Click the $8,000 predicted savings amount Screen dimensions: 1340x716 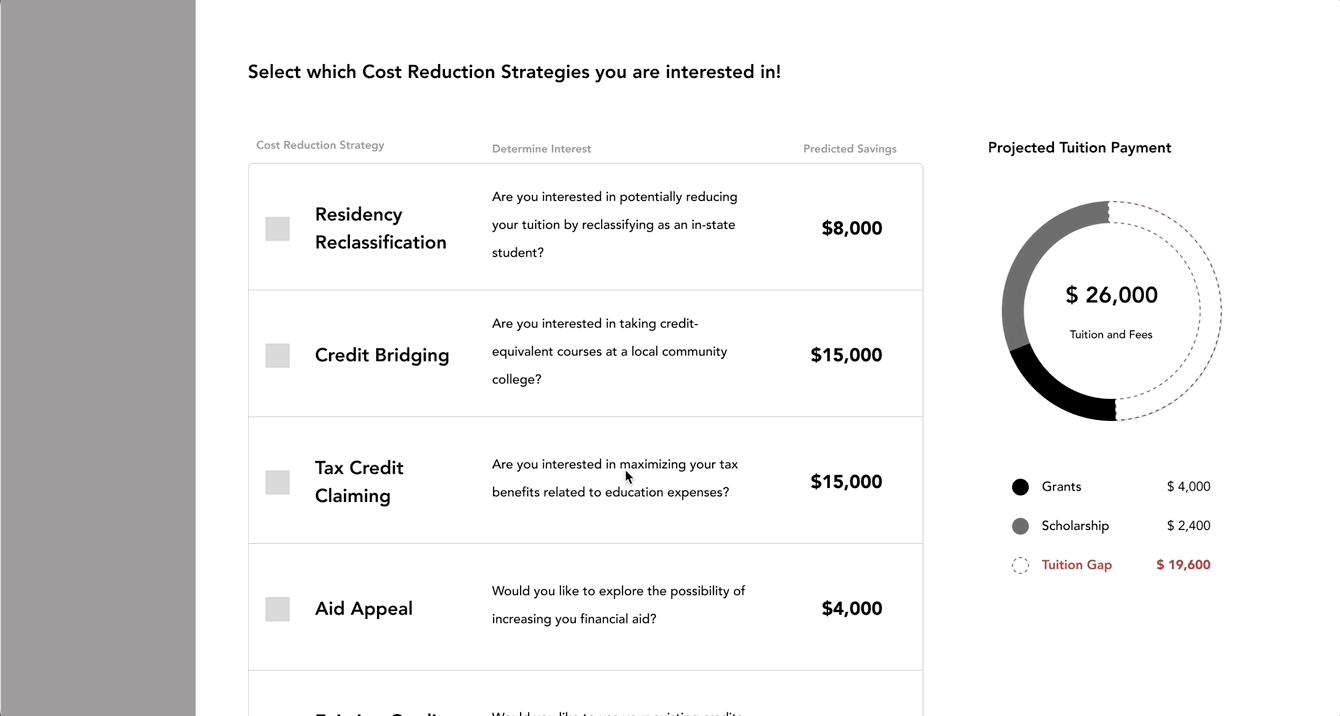[851, 228]
